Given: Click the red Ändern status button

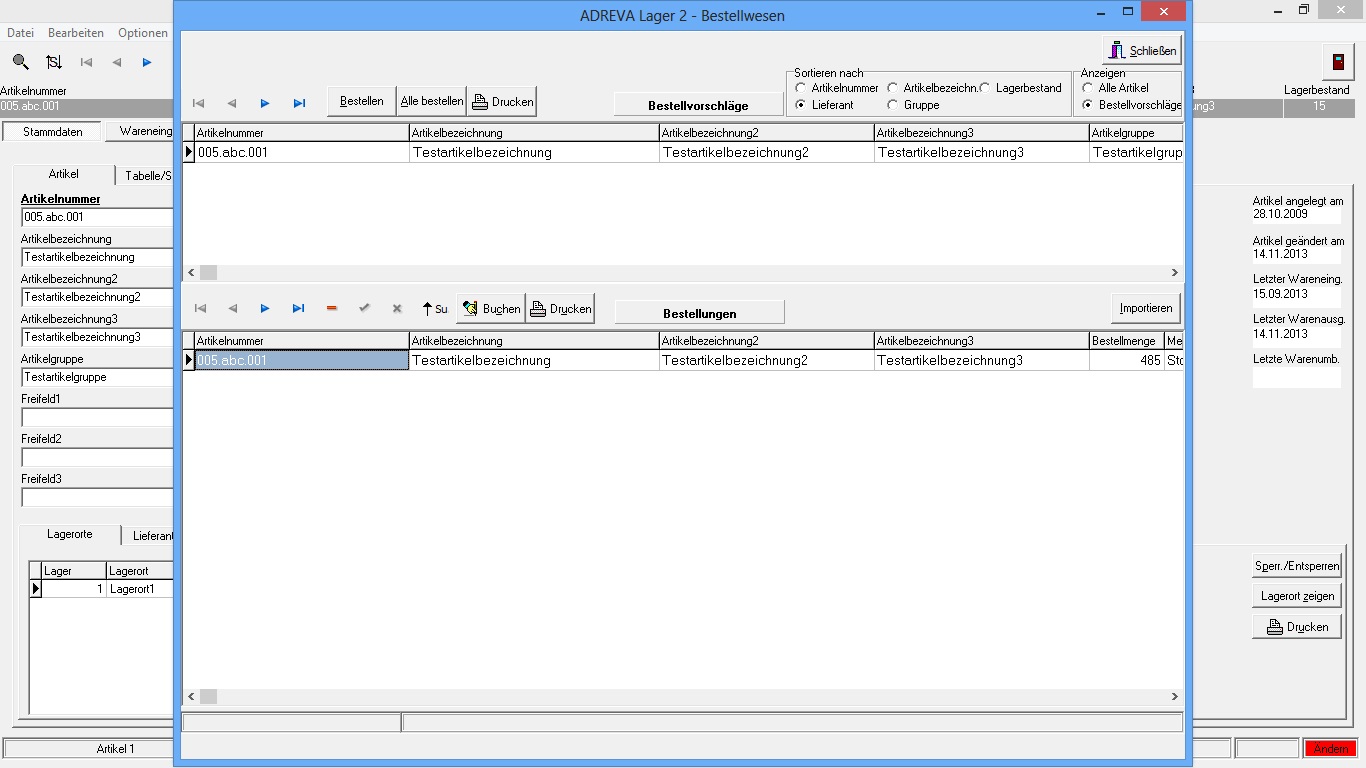Looking at the screenshot, I should pos(1331,749).
